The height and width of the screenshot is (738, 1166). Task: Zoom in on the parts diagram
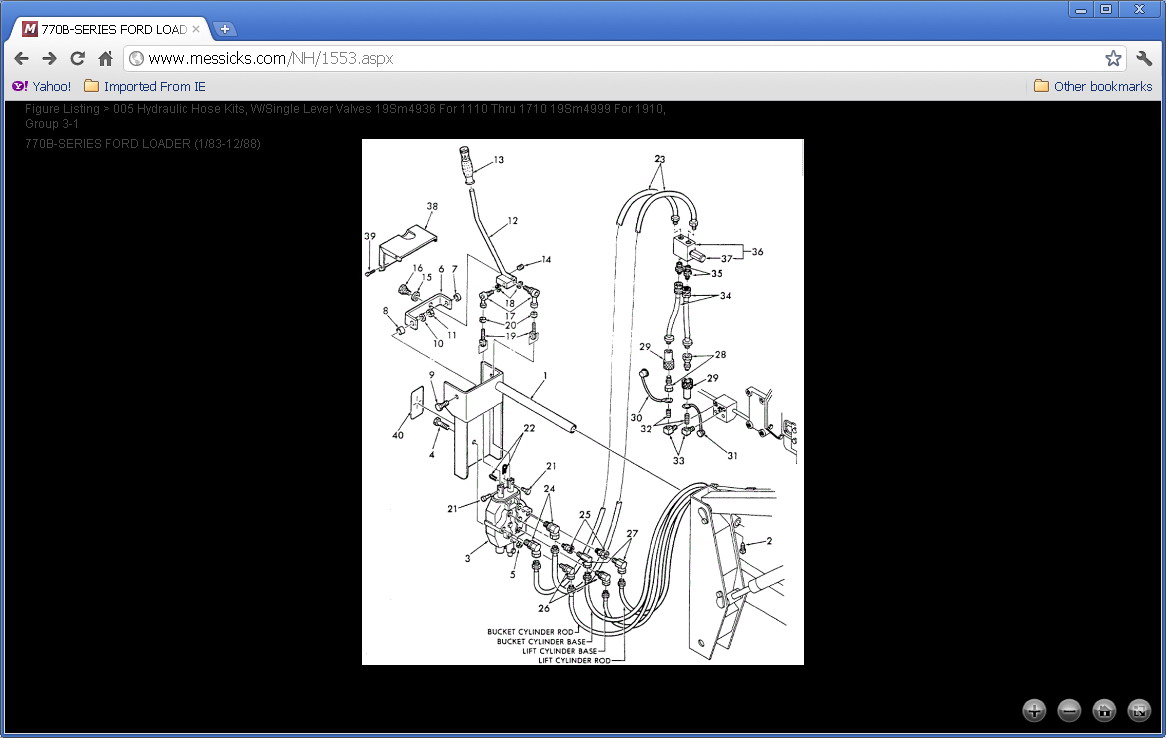point(1034,710)
